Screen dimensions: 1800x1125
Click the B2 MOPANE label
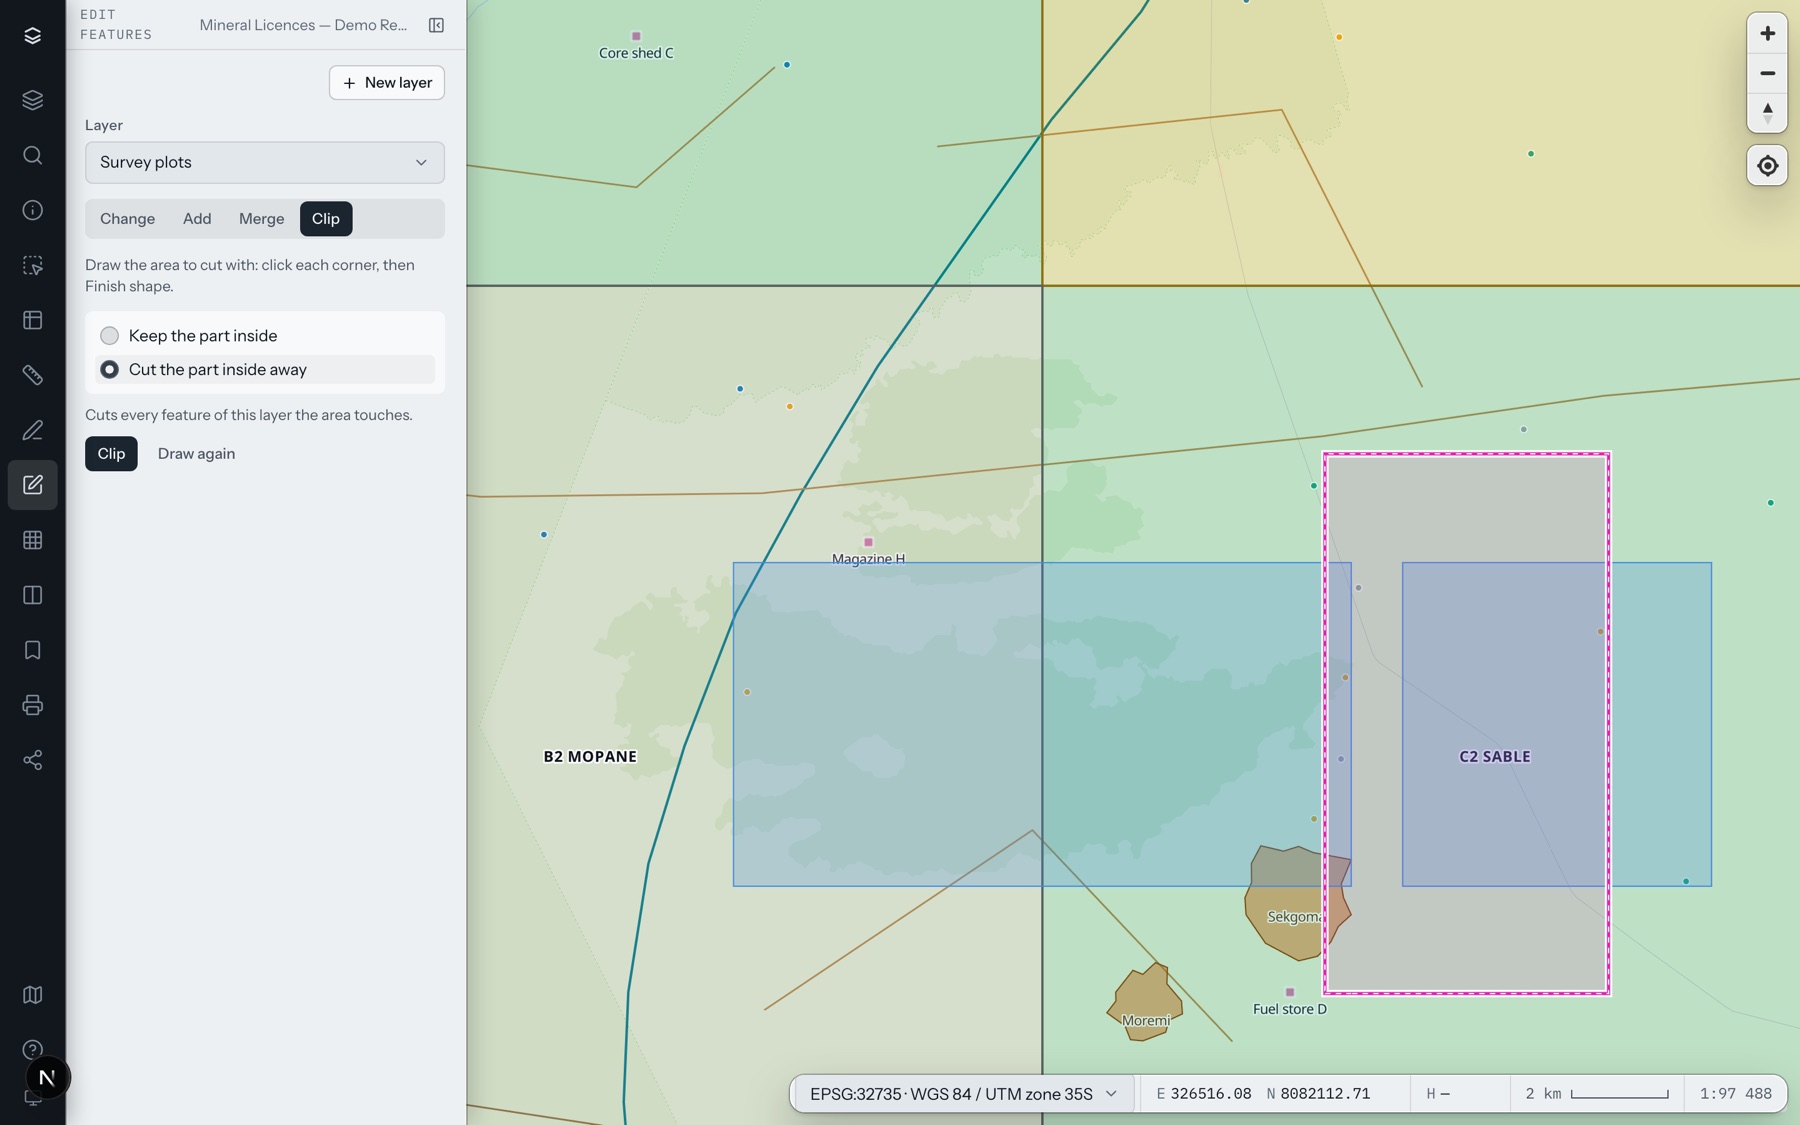click(590, 757)
